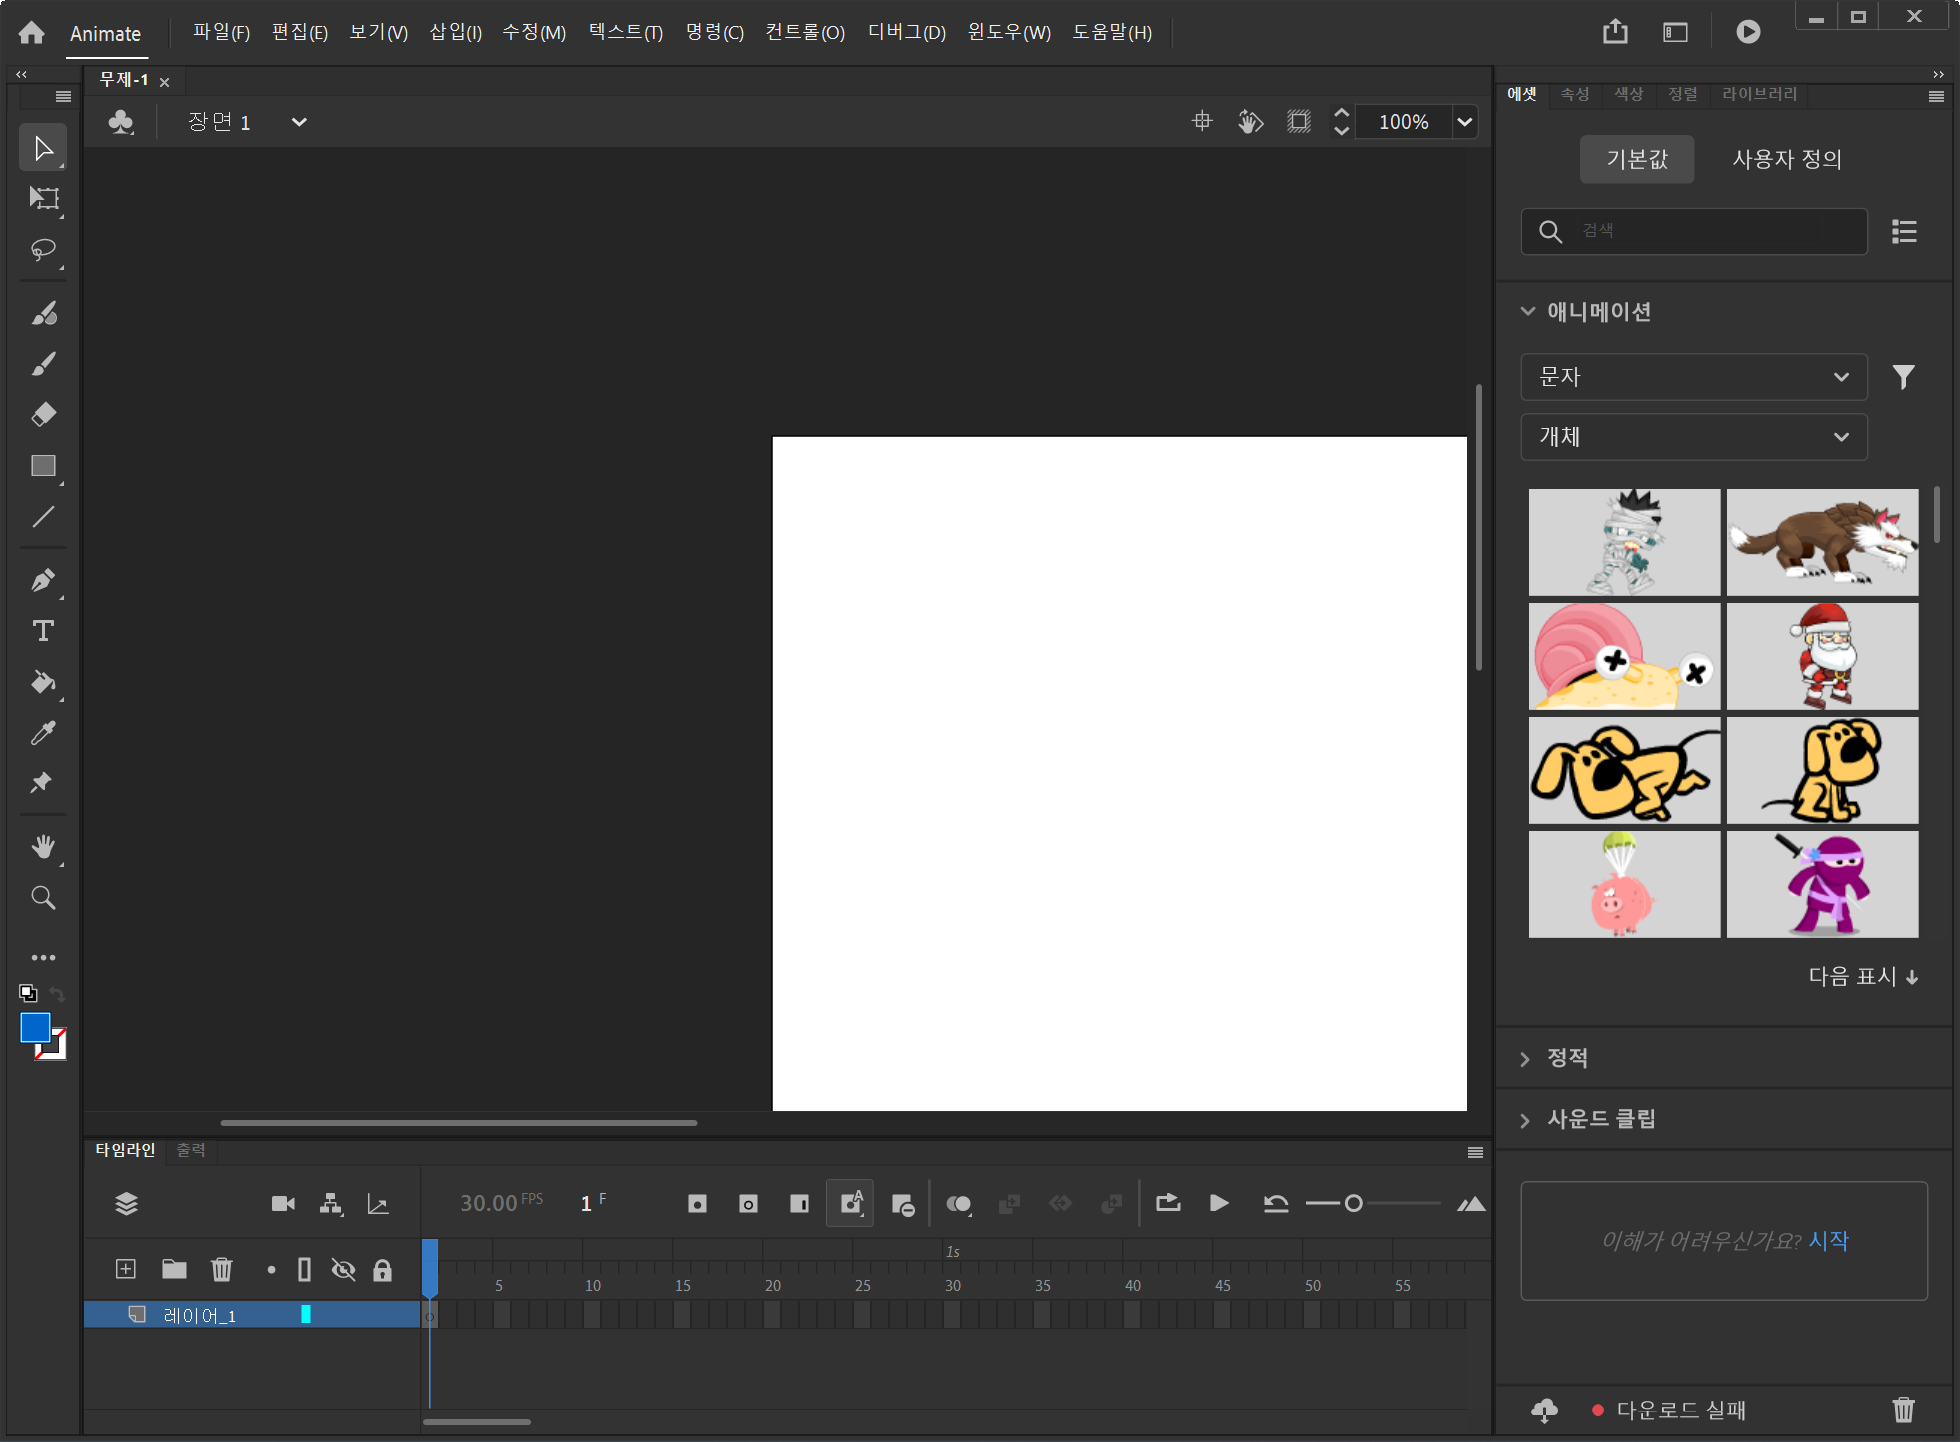Toggle lock all layers icon
The image size is (1960, 1442).
382,1270
